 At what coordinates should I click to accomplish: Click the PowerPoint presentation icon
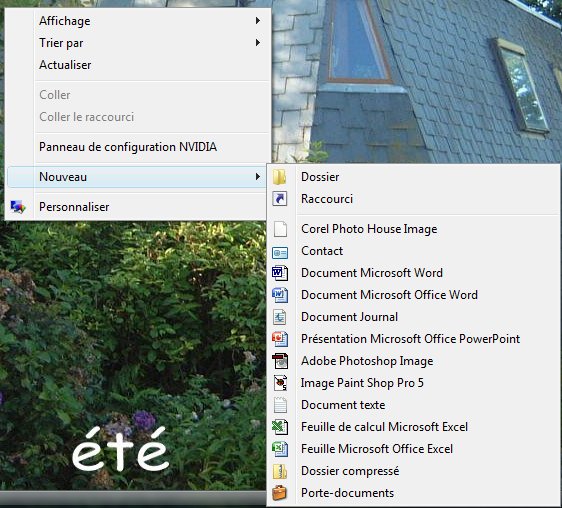[x=280, y=339]
